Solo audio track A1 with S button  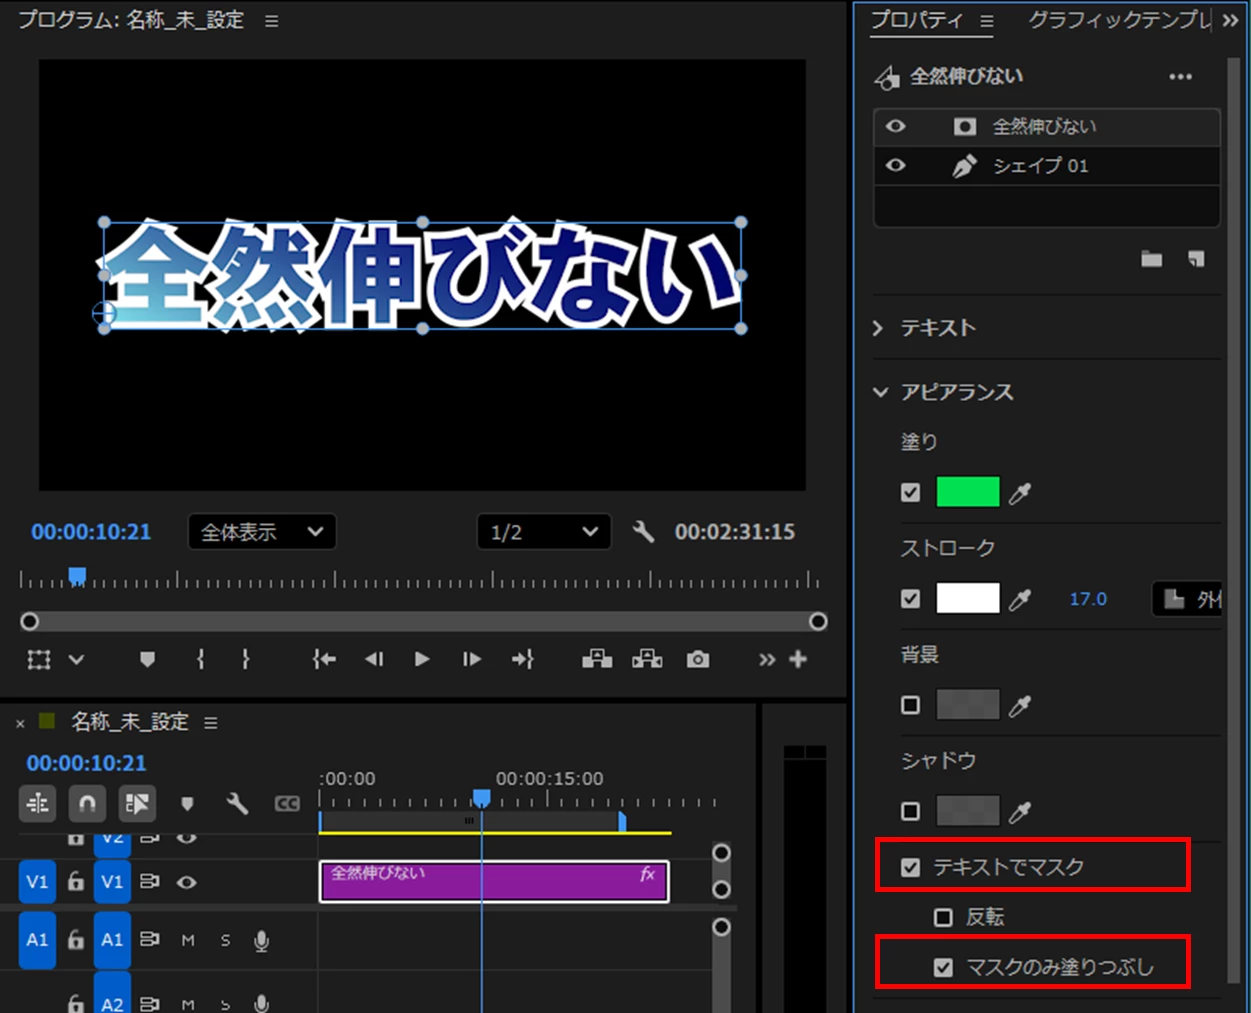(x=225, y=940)
